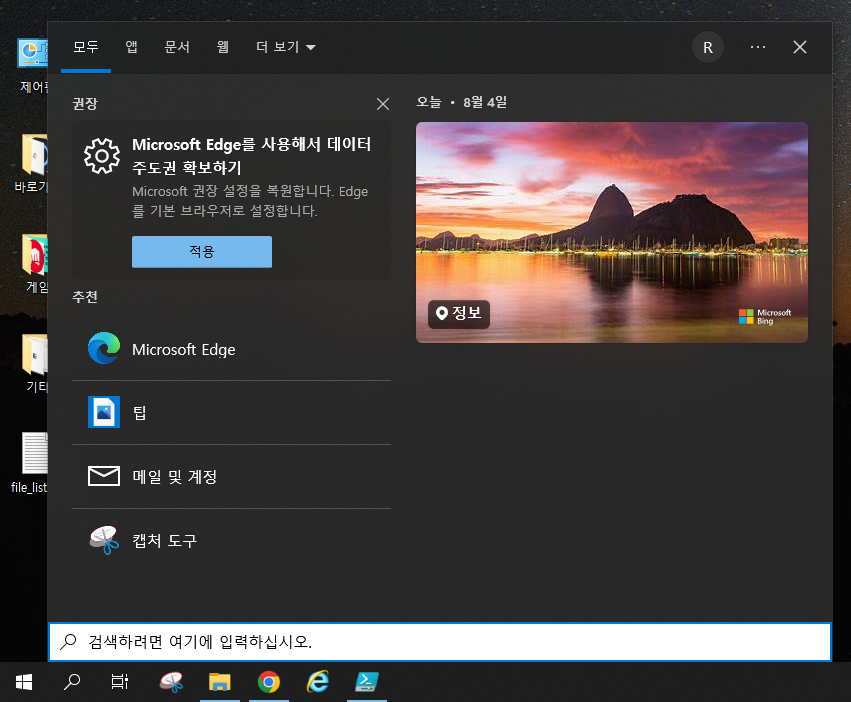This screenshot has width=851, height=702.
Task: Click the Microsoft Edge logo icon
Action: 104,348
